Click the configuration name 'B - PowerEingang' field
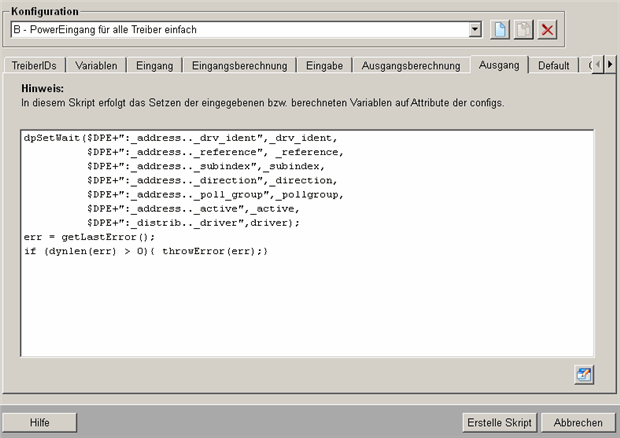The height and width of the screenshot is (438, 620). (x=238, y=30)
